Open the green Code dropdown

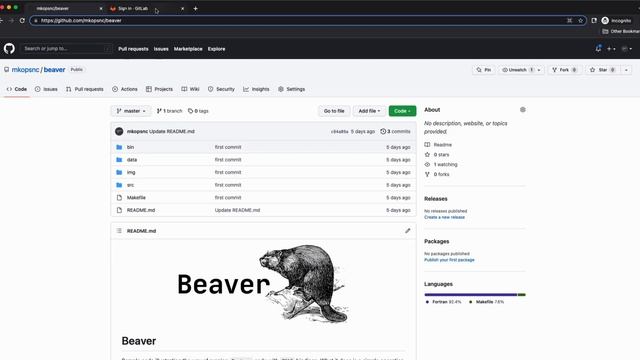(402, 111)
